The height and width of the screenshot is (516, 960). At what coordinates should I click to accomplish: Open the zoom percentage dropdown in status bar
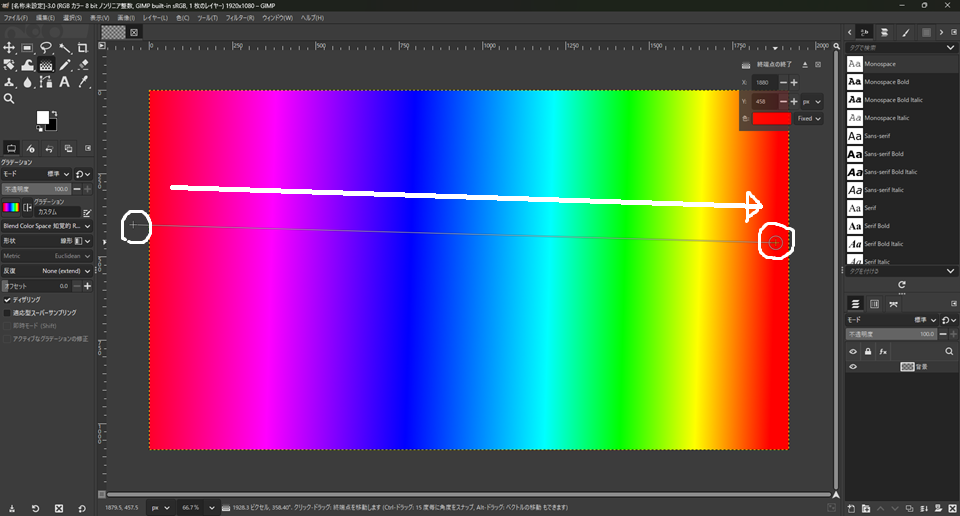(x=193, y=507)
